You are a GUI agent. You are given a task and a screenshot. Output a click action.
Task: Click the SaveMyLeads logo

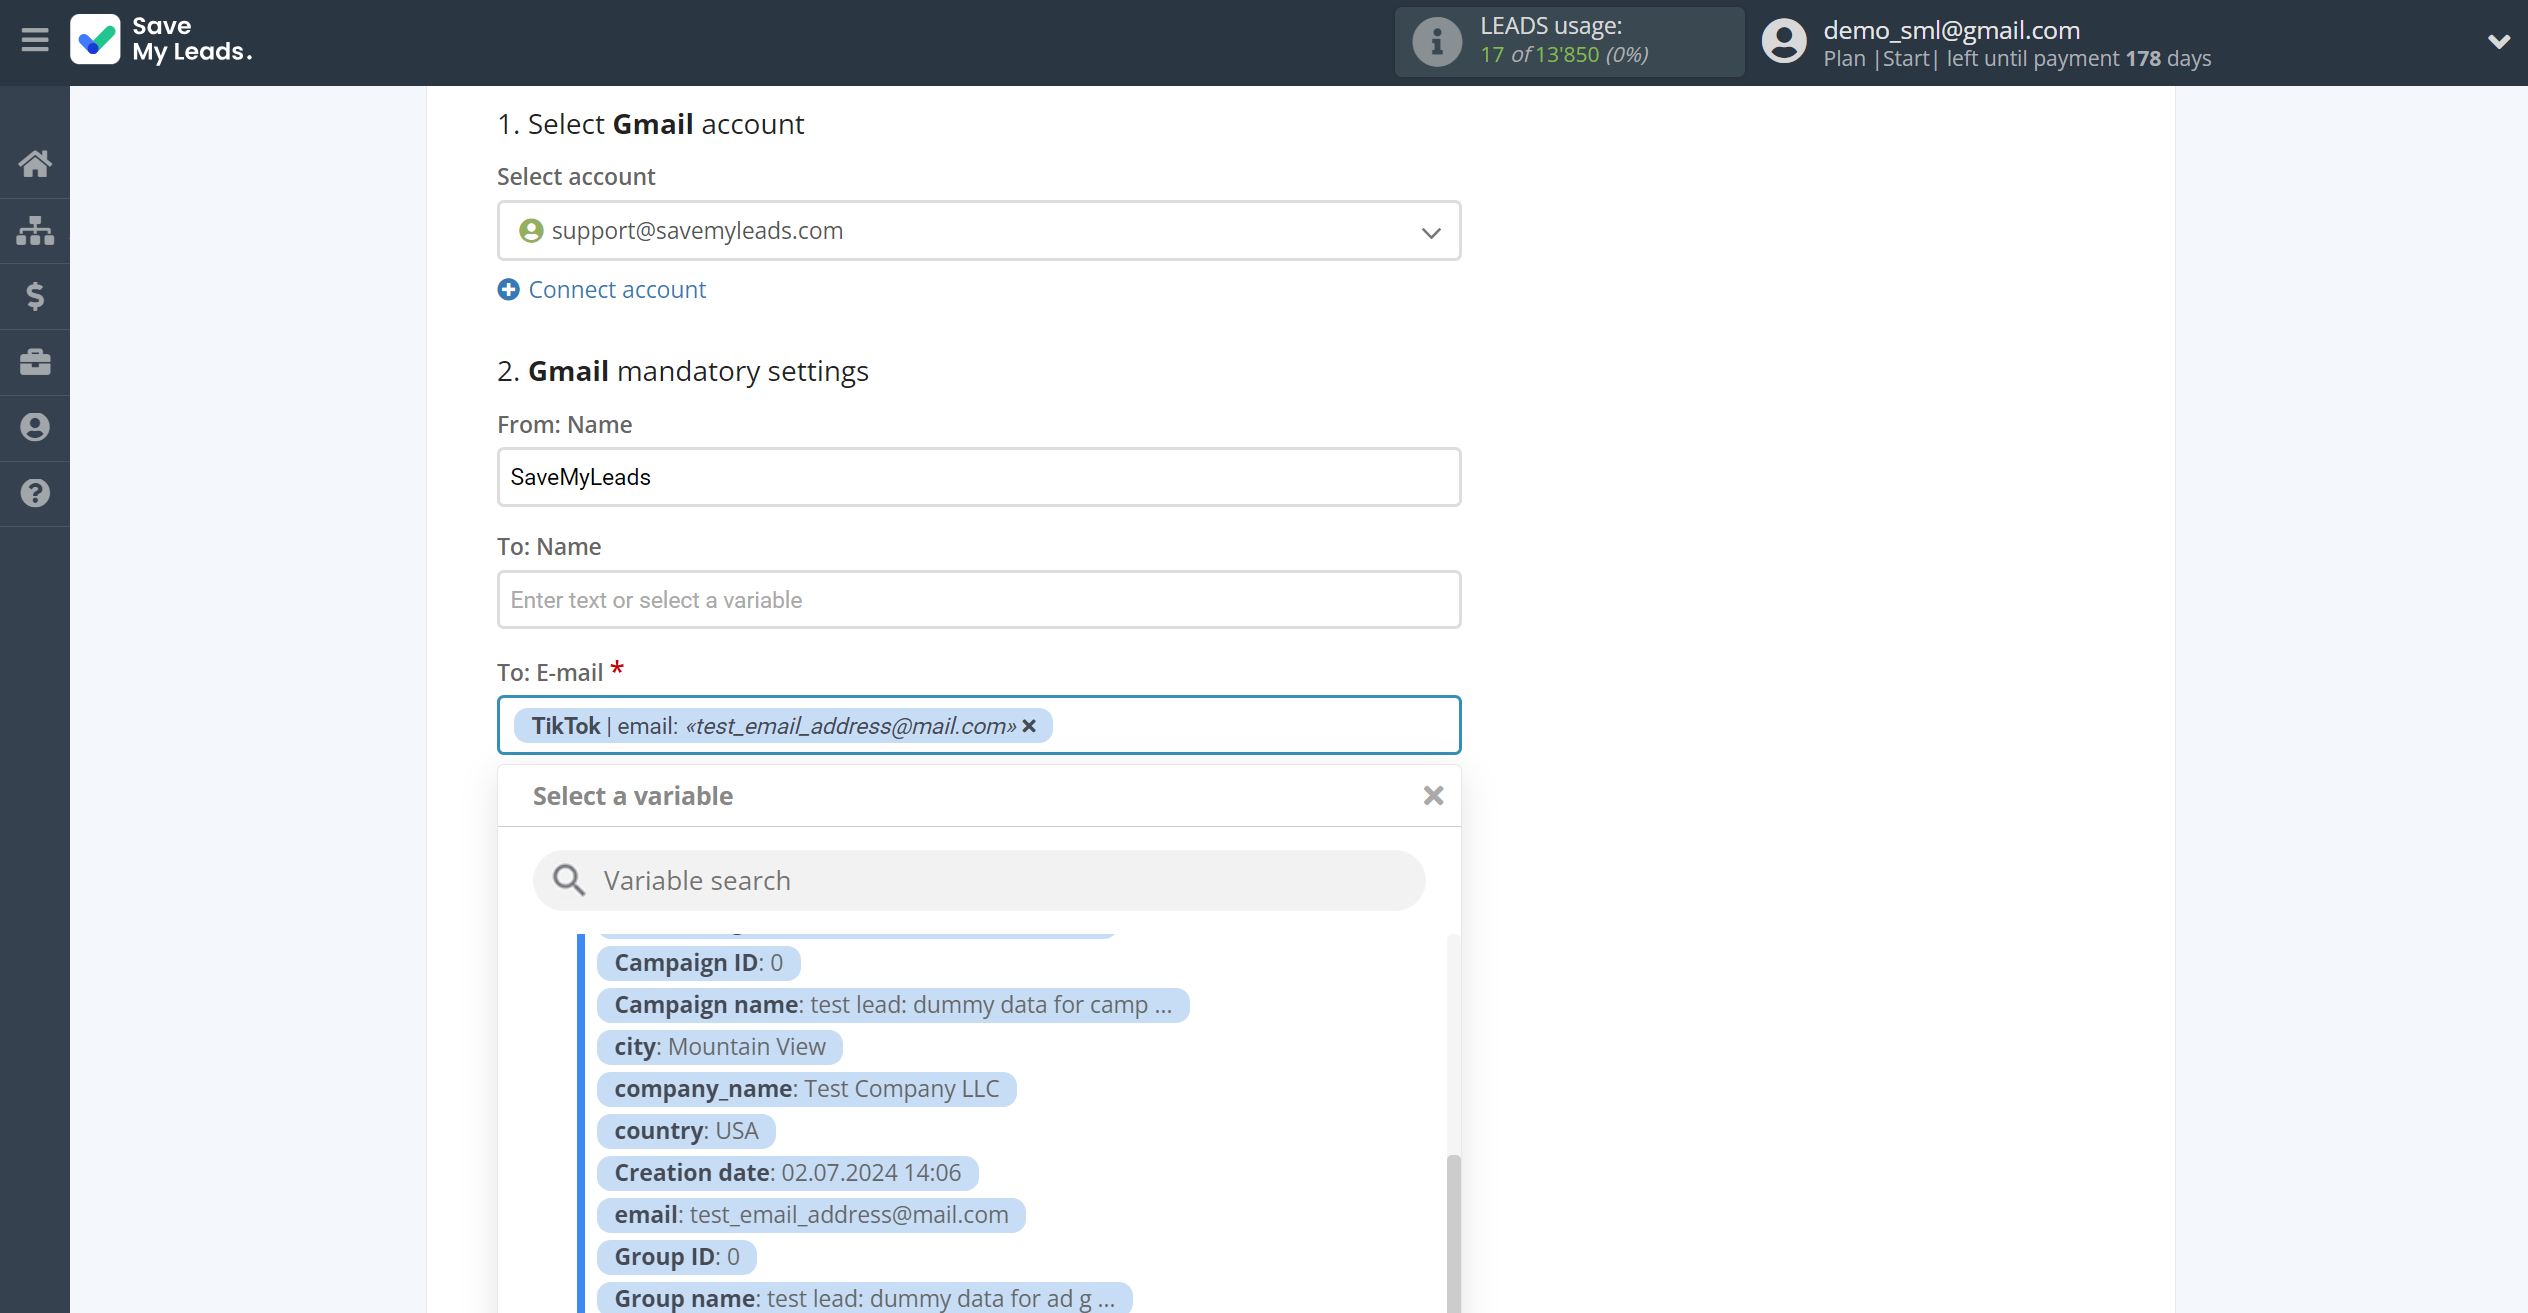(x=161, y=40)
